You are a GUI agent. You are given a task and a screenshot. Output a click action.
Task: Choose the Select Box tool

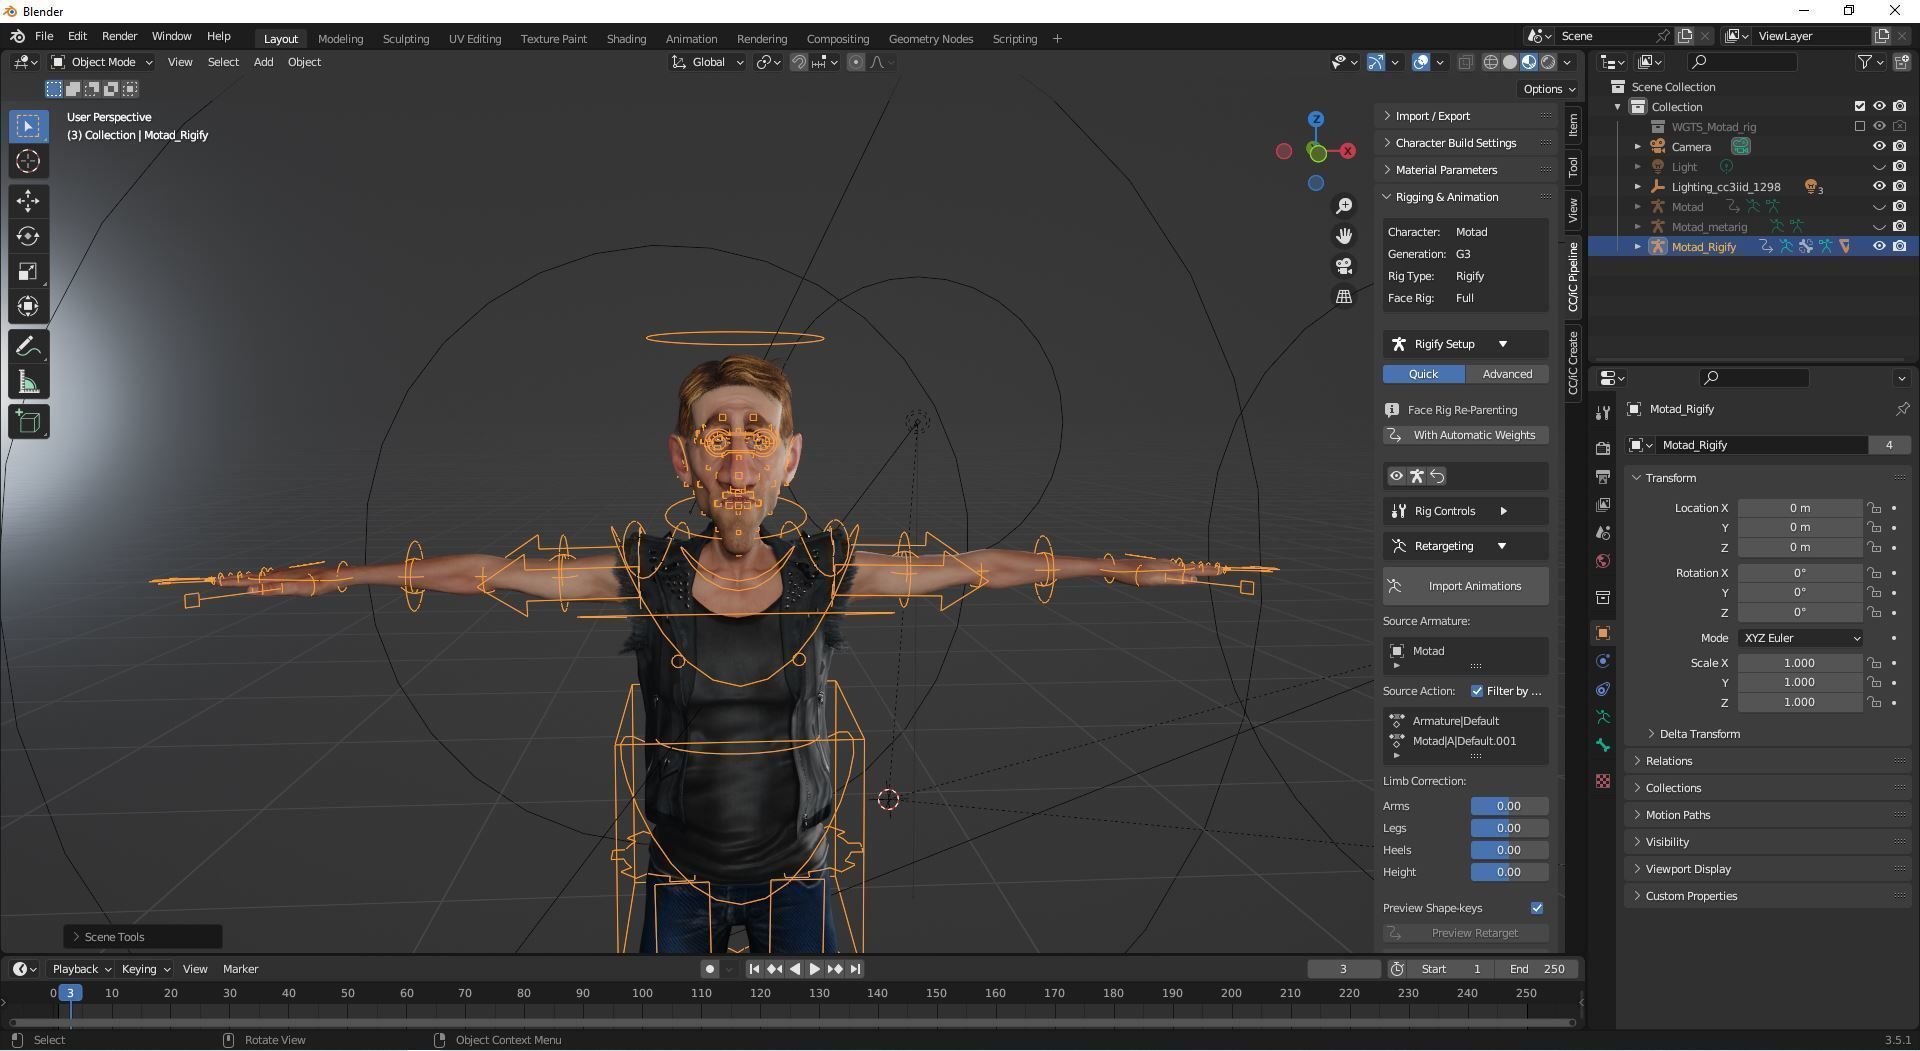pyautogui.click(x=28, y=126)
